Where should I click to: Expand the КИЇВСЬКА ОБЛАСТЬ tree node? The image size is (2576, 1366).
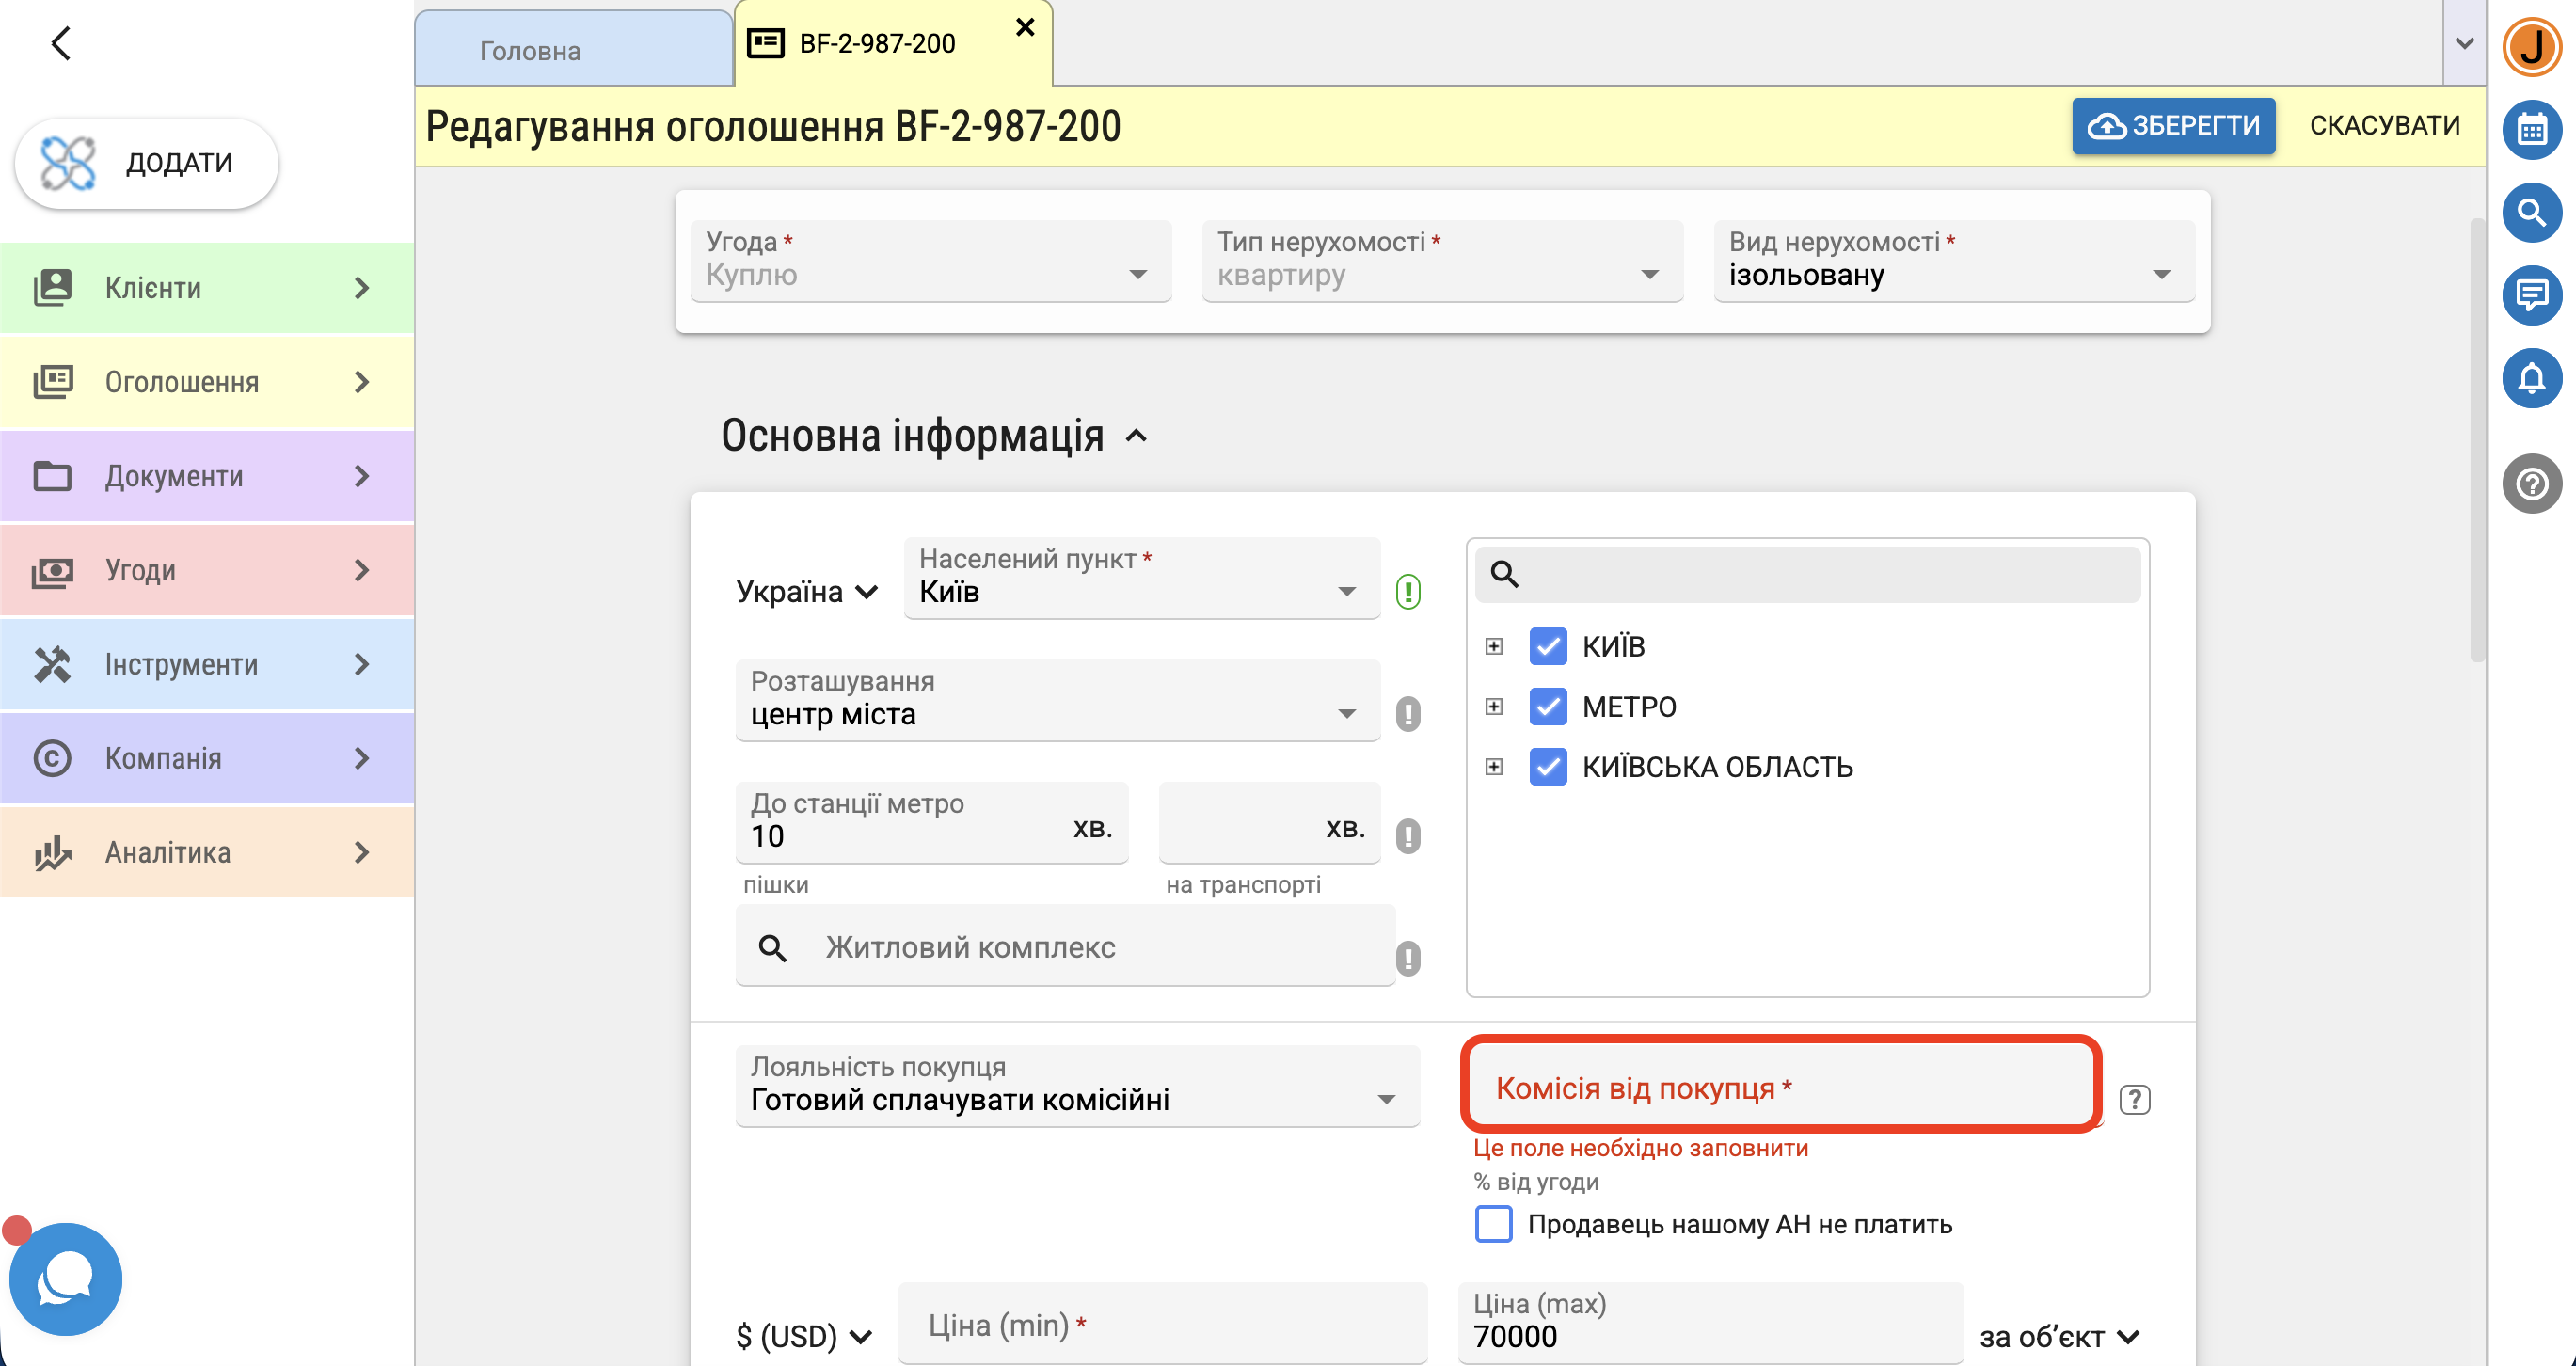pyautogui.click(x=1493, y=767)
